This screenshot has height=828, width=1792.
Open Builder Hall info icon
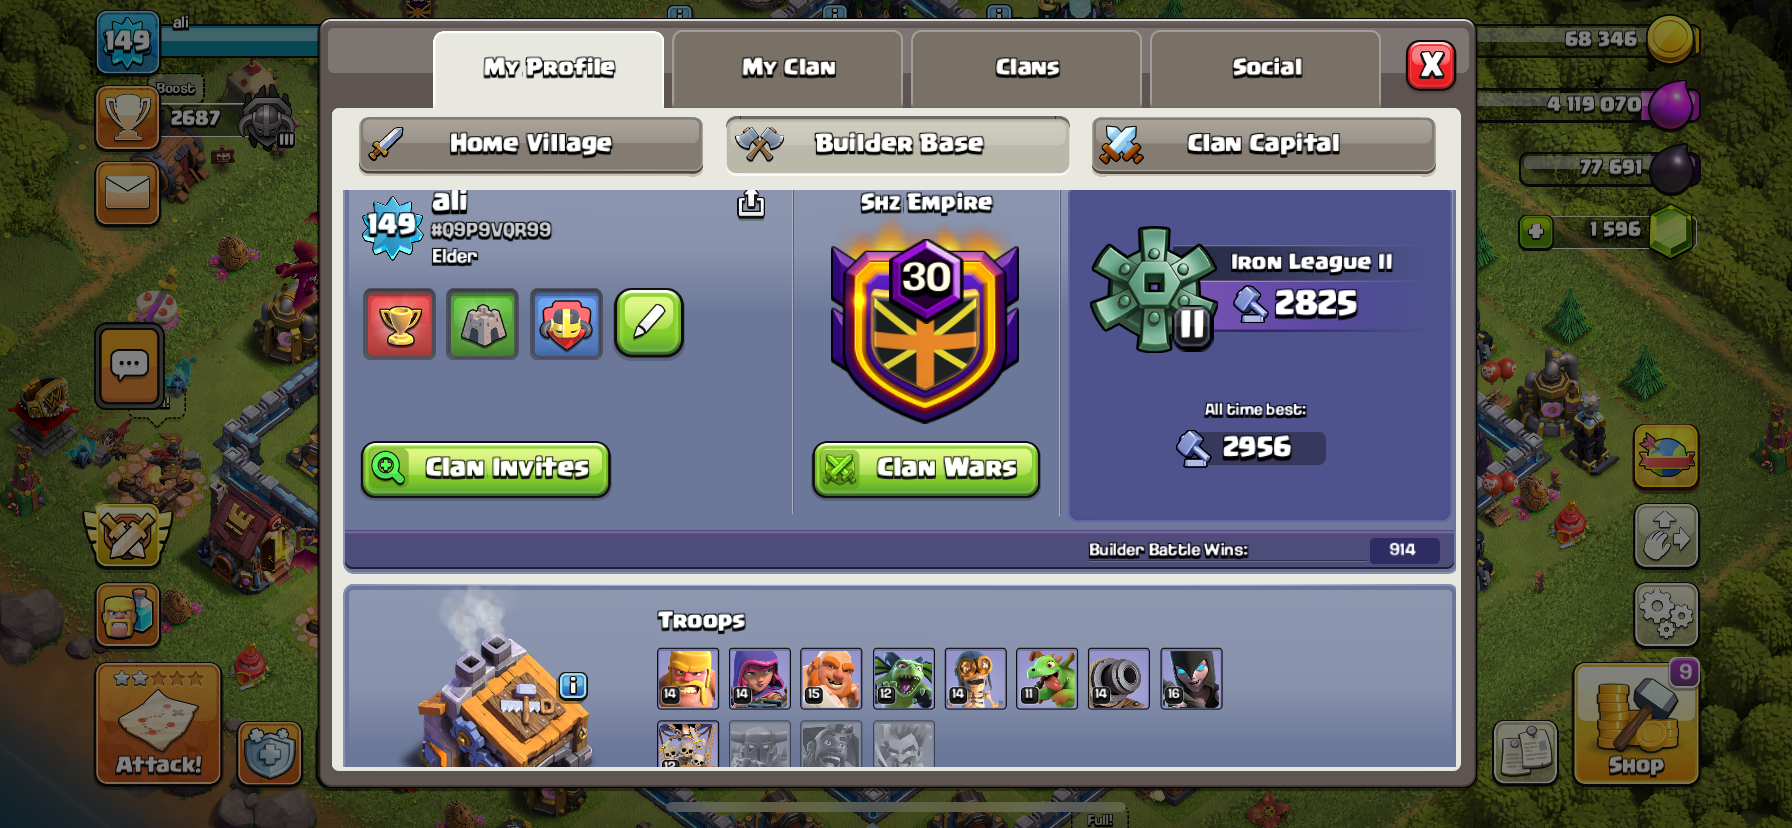click(573, 685)
